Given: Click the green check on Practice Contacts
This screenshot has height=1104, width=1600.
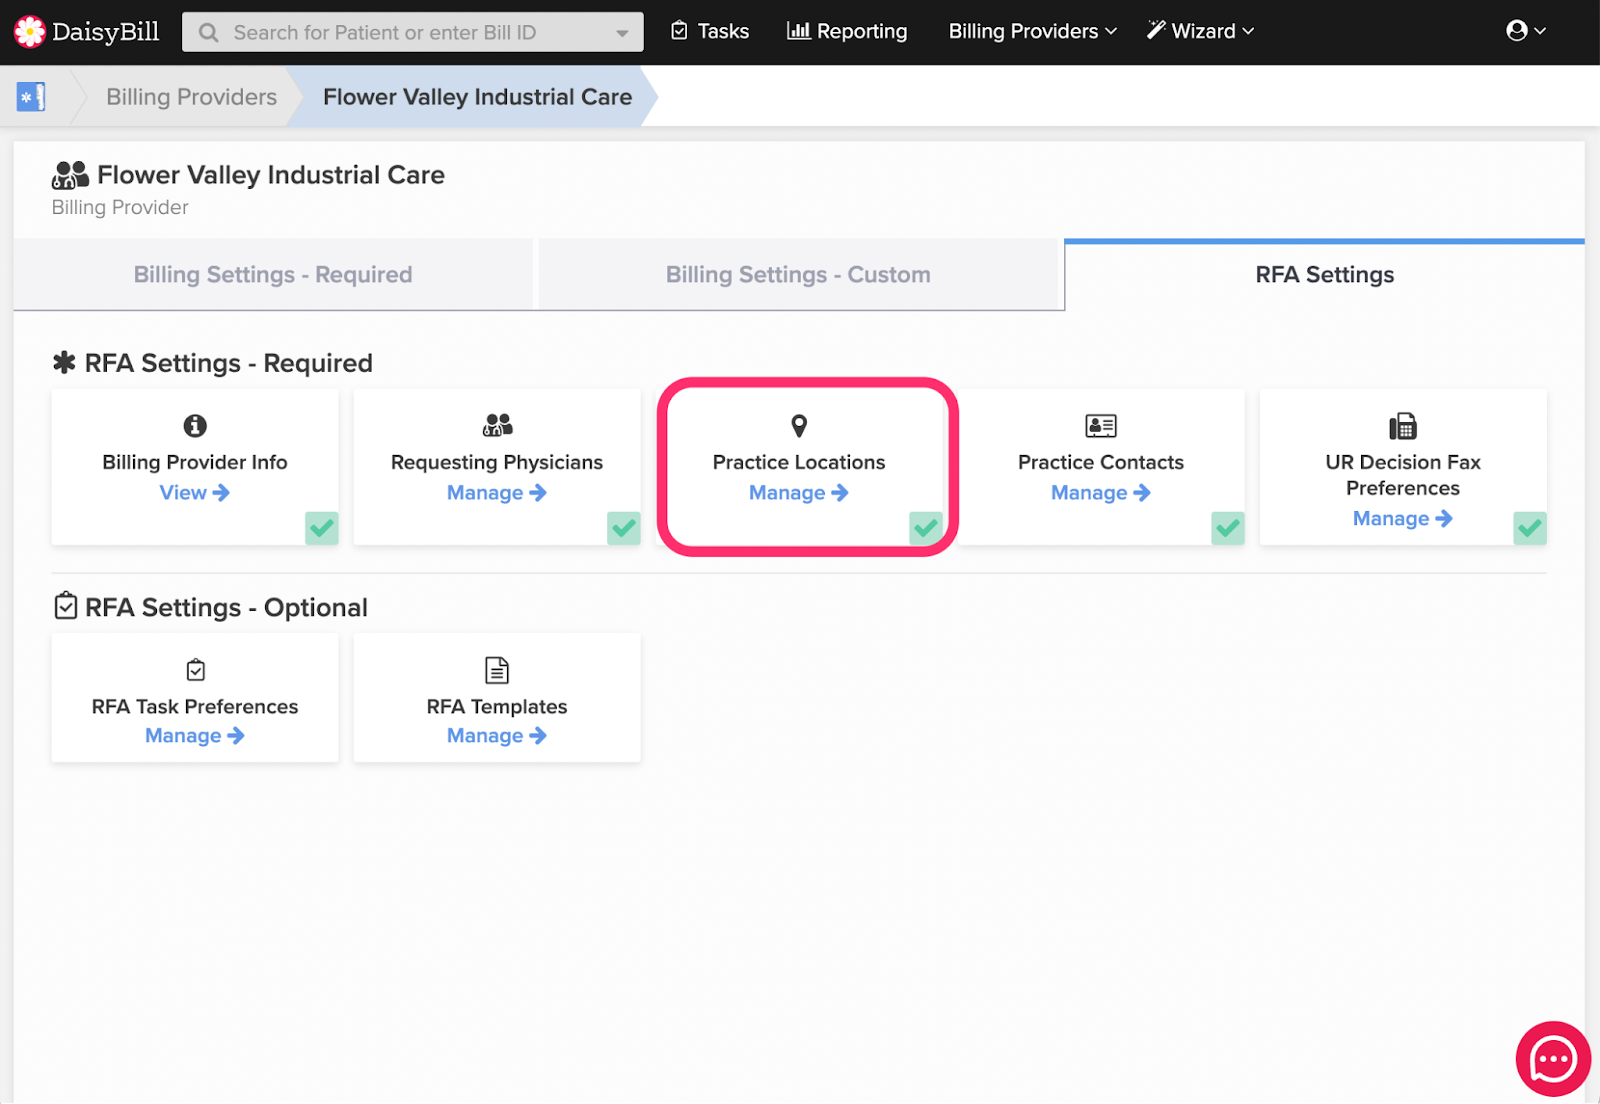Looking at the screenshot, I should [1228, 528].
